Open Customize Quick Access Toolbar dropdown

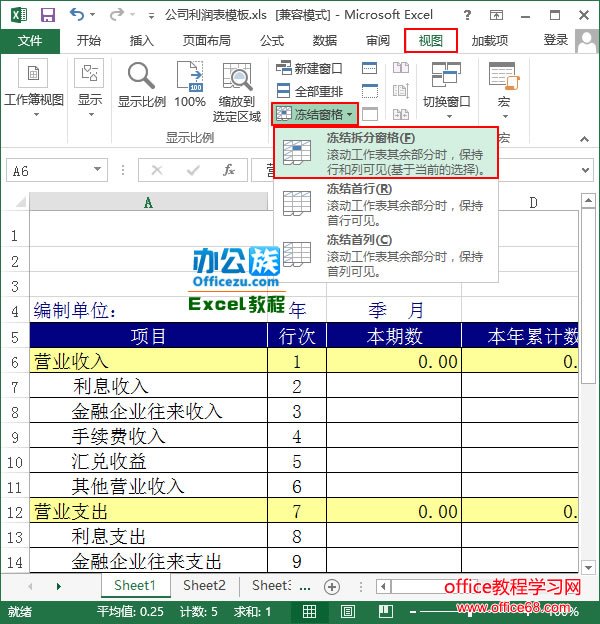click(151, 16)
